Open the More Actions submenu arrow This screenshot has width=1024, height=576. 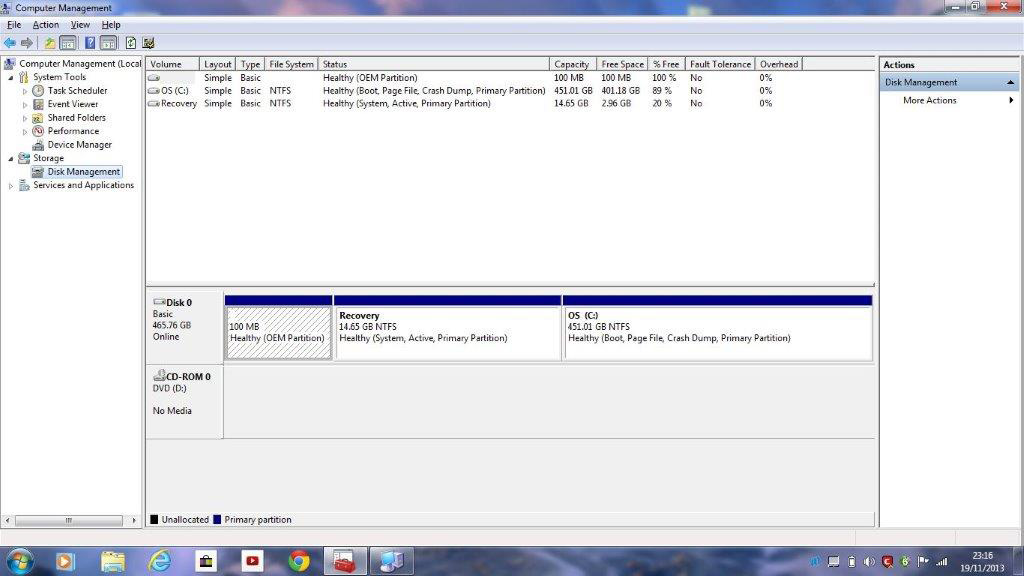tap(1011, 100)
